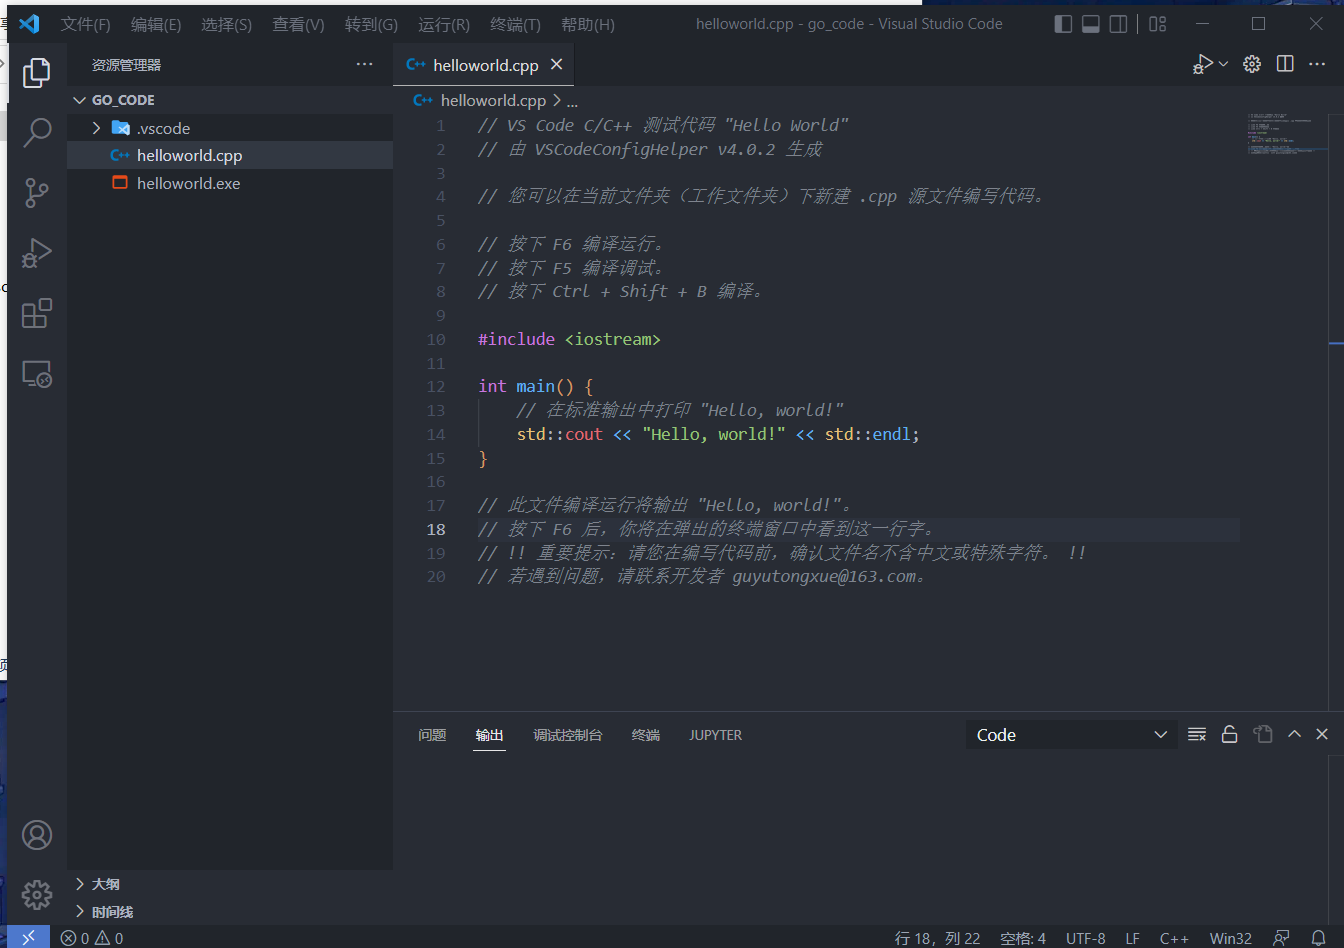The image size is (1344, 948).
Task: Select C++ language mode in status bar
Action: point(1174,938)
